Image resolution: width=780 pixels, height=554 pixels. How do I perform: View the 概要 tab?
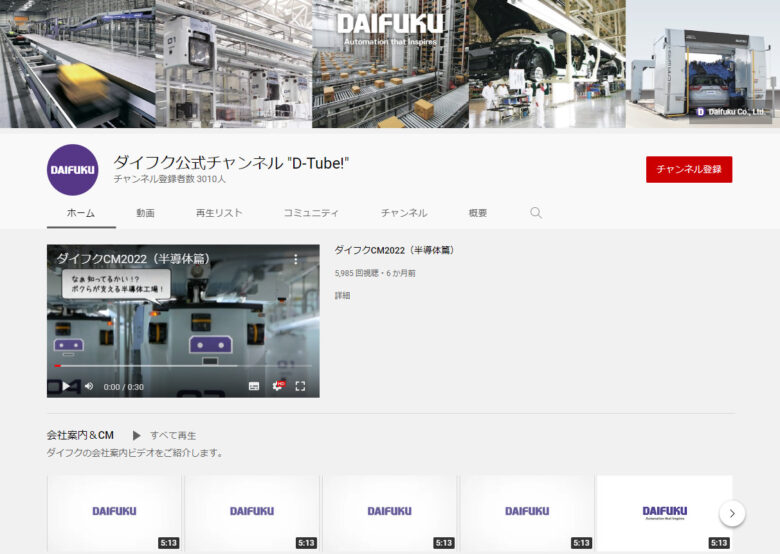(478, 213)
